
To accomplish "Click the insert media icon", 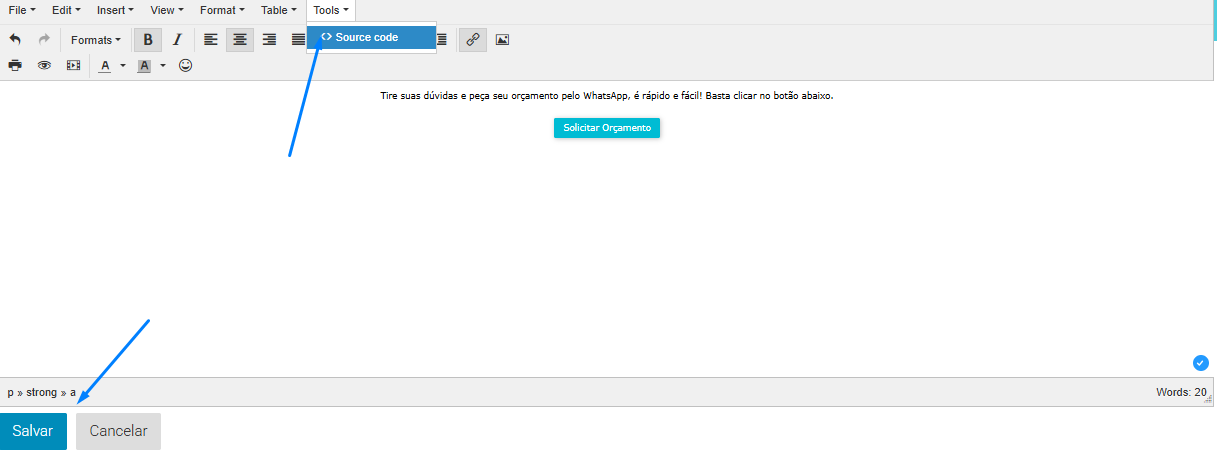I will pos(73,65).
